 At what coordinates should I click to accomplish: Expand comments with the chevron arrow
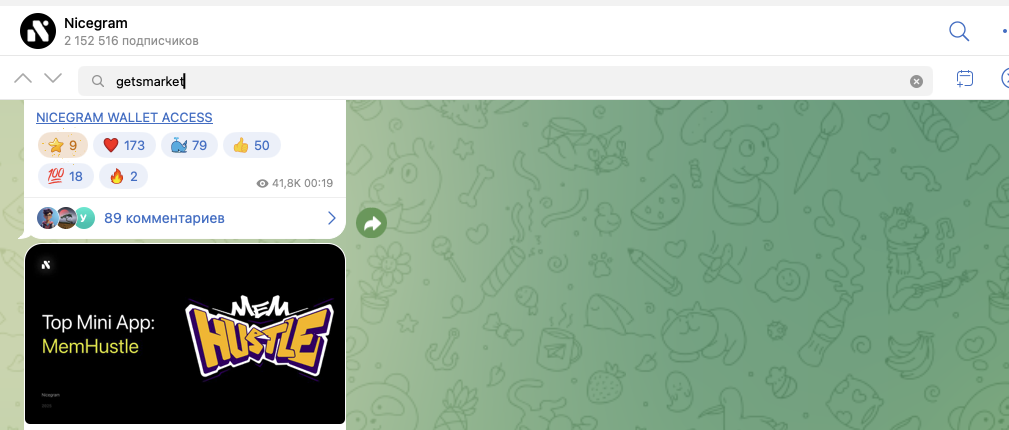tap(332, 218)
